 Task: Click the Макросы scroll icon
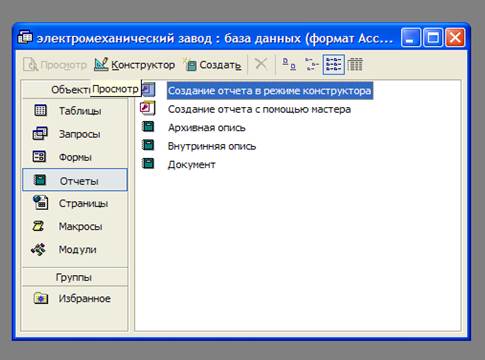pyautogui.click(x=39, y=226)
